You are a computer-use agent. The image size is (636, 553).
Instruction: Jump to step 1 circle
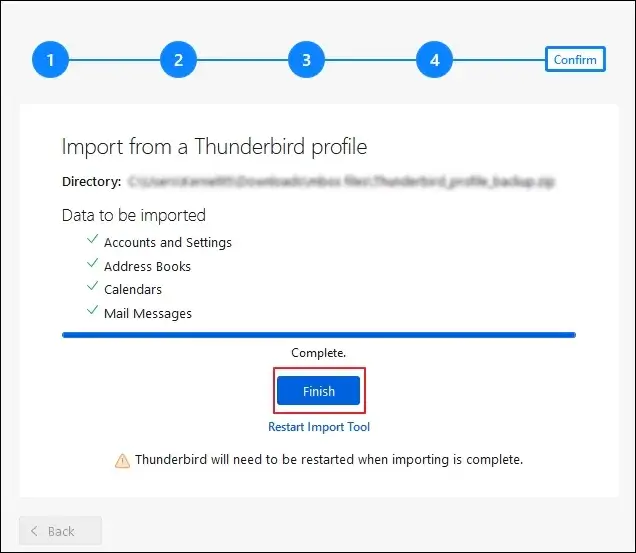(50, 60)
